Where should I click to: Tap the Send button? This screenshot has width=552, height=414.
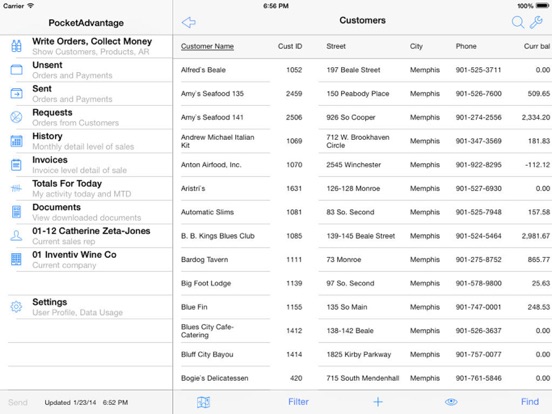[x=18, y=402]
